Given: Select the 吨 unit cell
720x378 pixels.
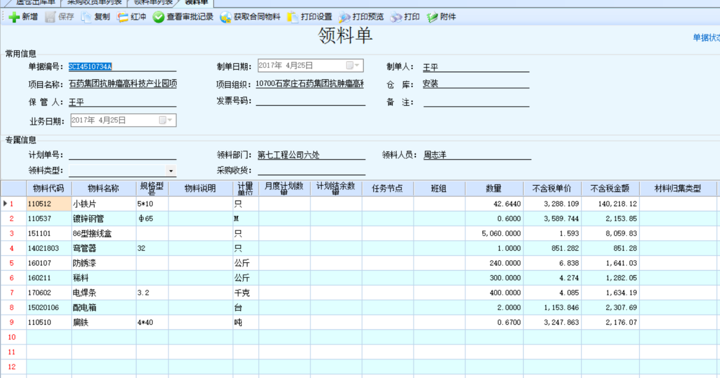Looking at the screenshot, I should [x=246, y=322].
